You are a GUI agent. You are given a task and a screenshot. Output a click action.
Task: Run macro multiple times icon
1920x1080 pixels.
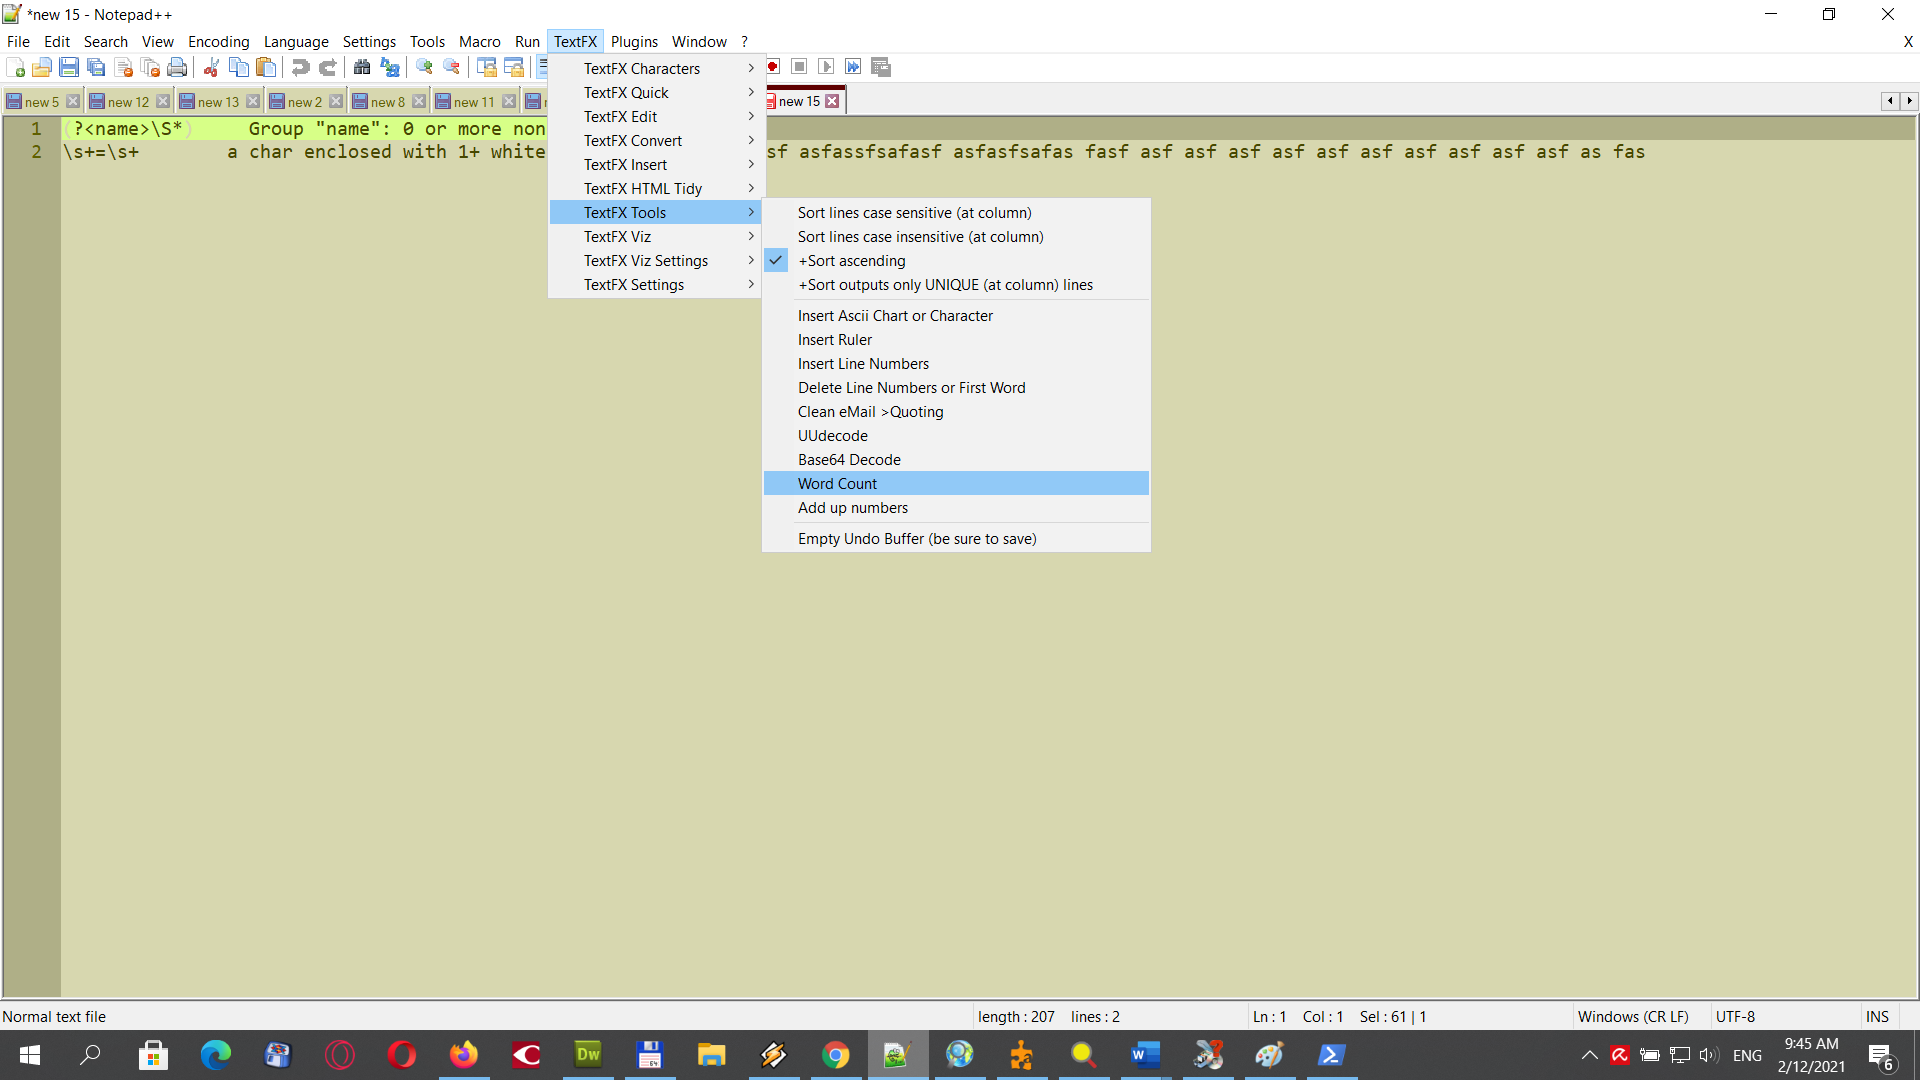tap(853, 67)
